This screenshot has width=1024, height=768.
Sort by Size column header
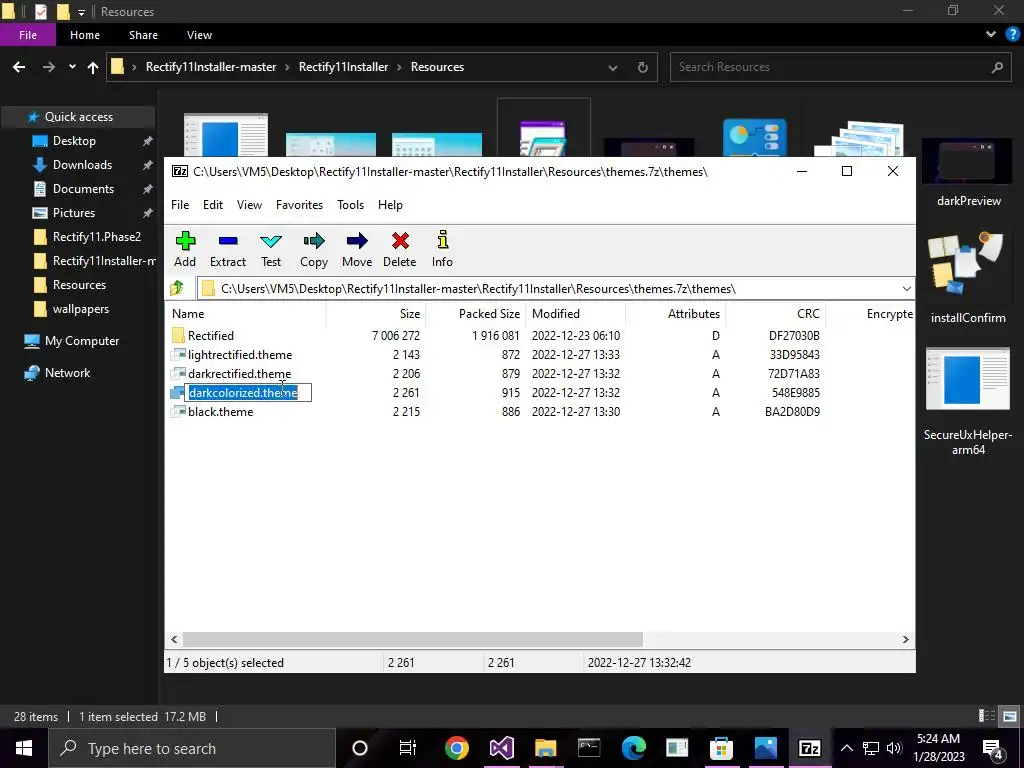tap(376, 314)
